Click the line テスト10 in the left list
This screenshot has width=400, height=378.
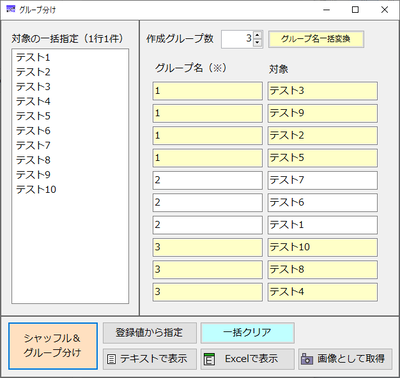(36, 190)
